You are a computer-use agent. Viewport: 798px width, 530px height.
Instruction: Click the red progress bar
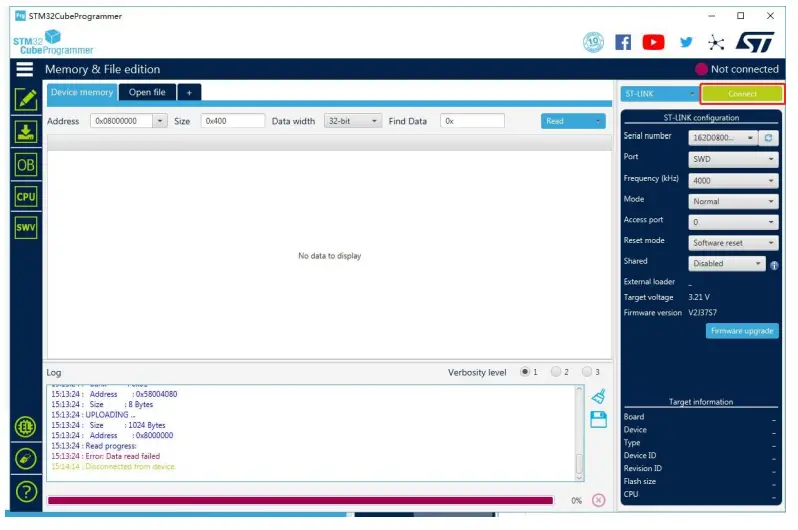pos(300,500)
